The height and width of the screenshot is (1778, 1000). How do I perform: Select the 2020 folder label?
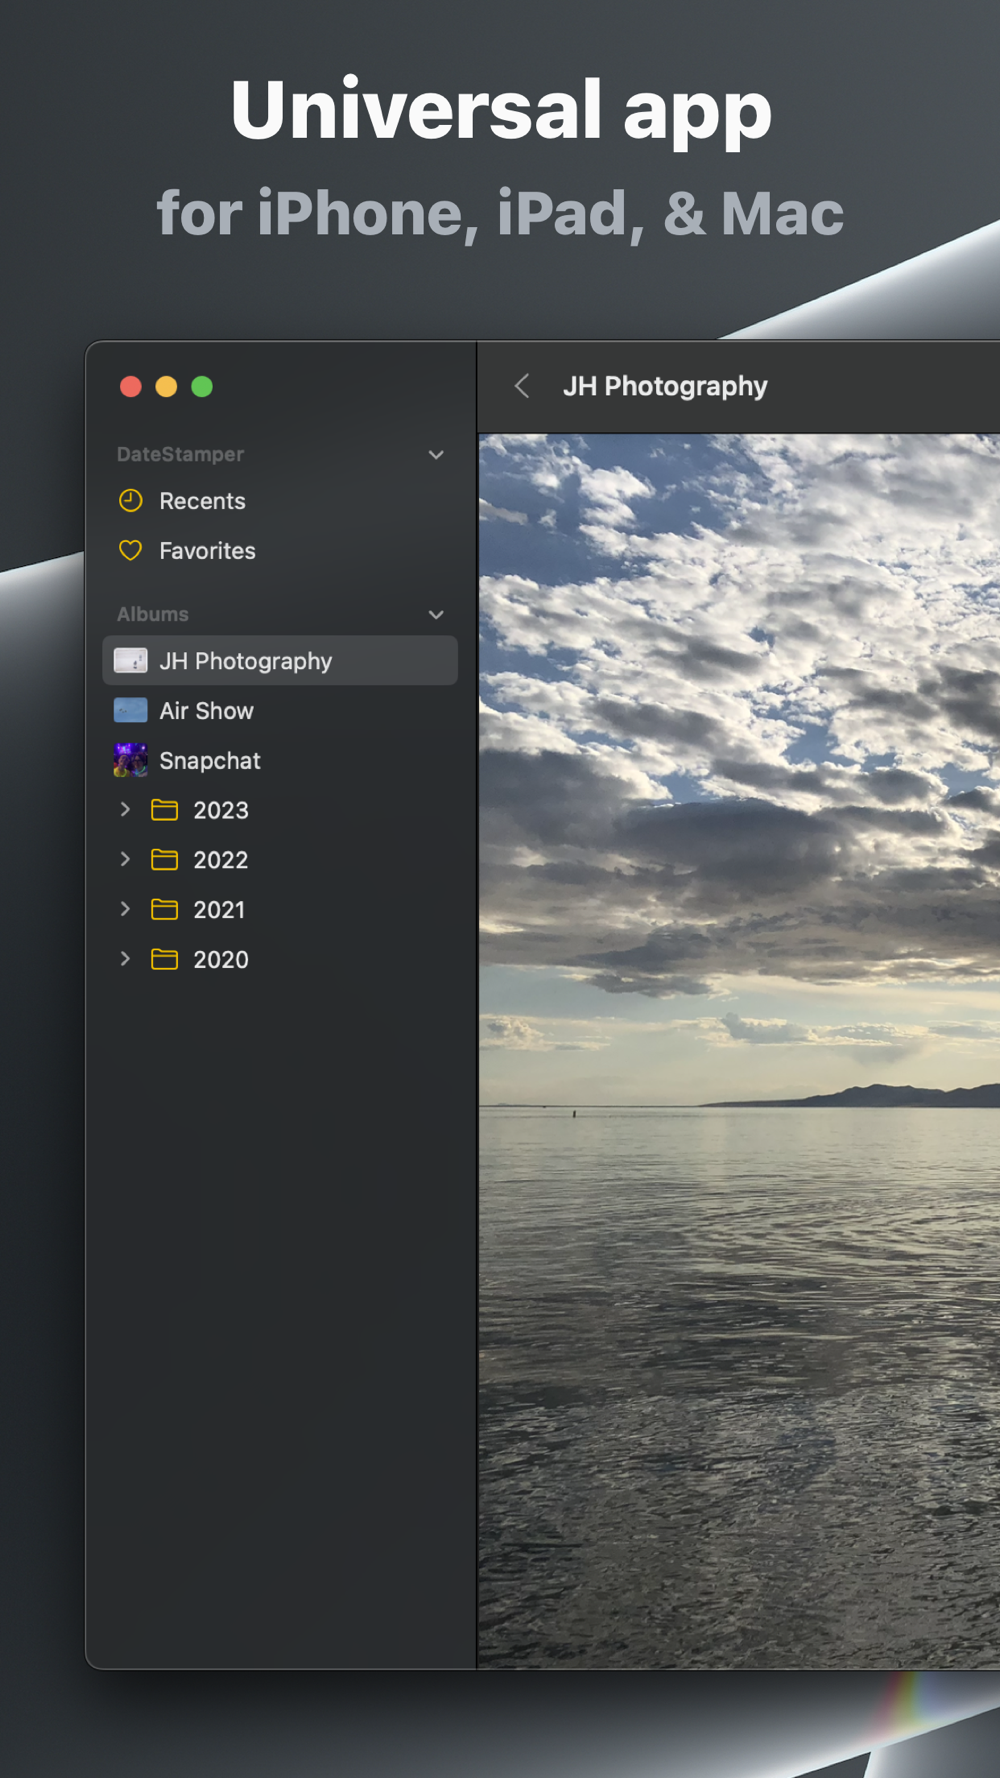point(221,960)
